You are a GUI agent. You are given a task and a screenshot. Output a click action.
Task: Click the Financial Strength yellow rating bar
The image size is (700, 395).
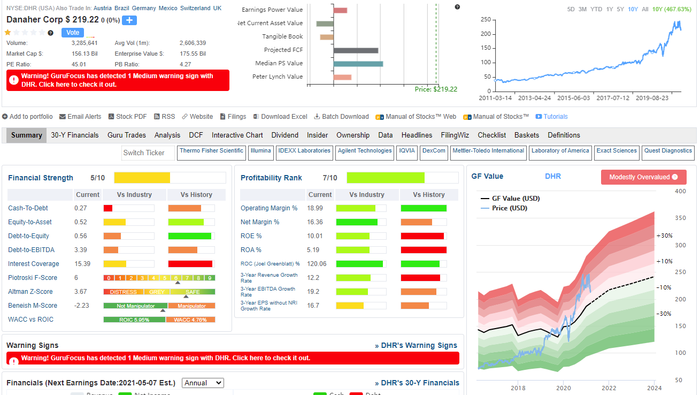tap(142, 178)
